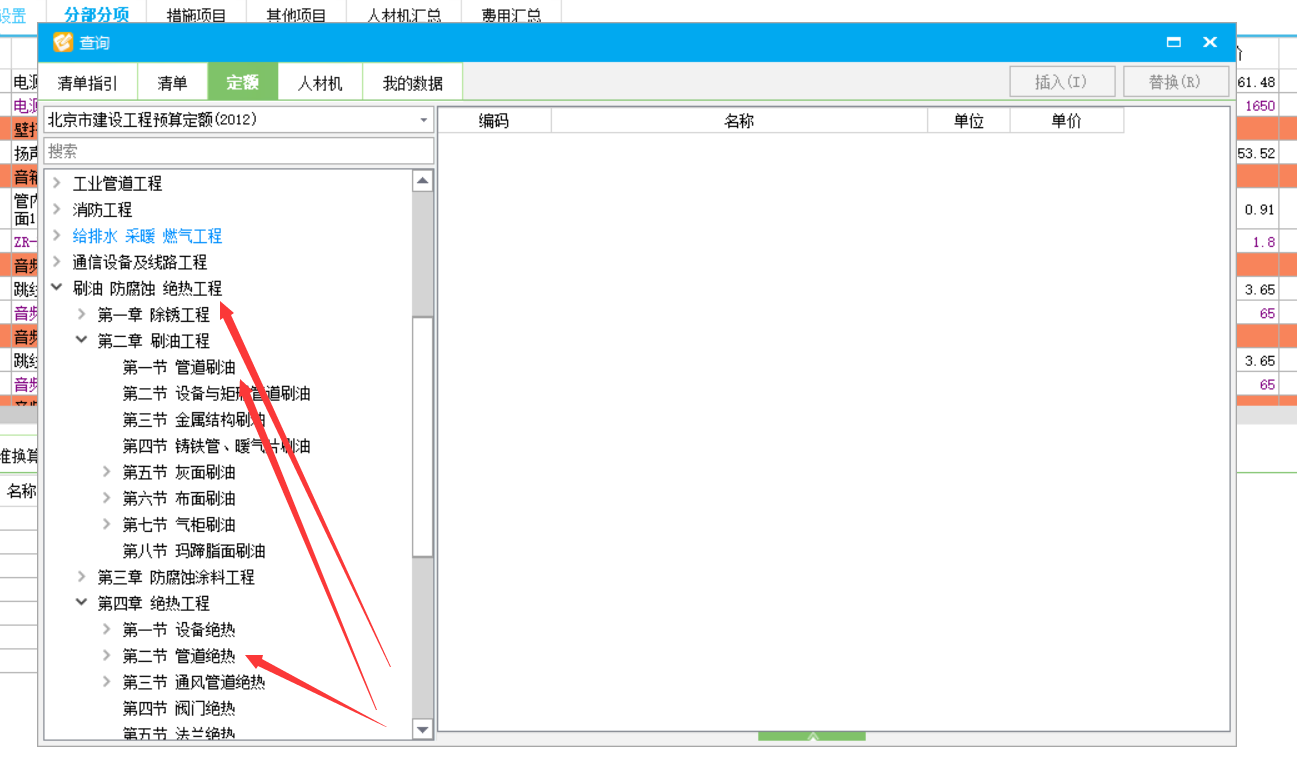The height and width of the screenshot is (781, 1297).
Task: Select 第一节 管道刷油
Action: [179, 367]
